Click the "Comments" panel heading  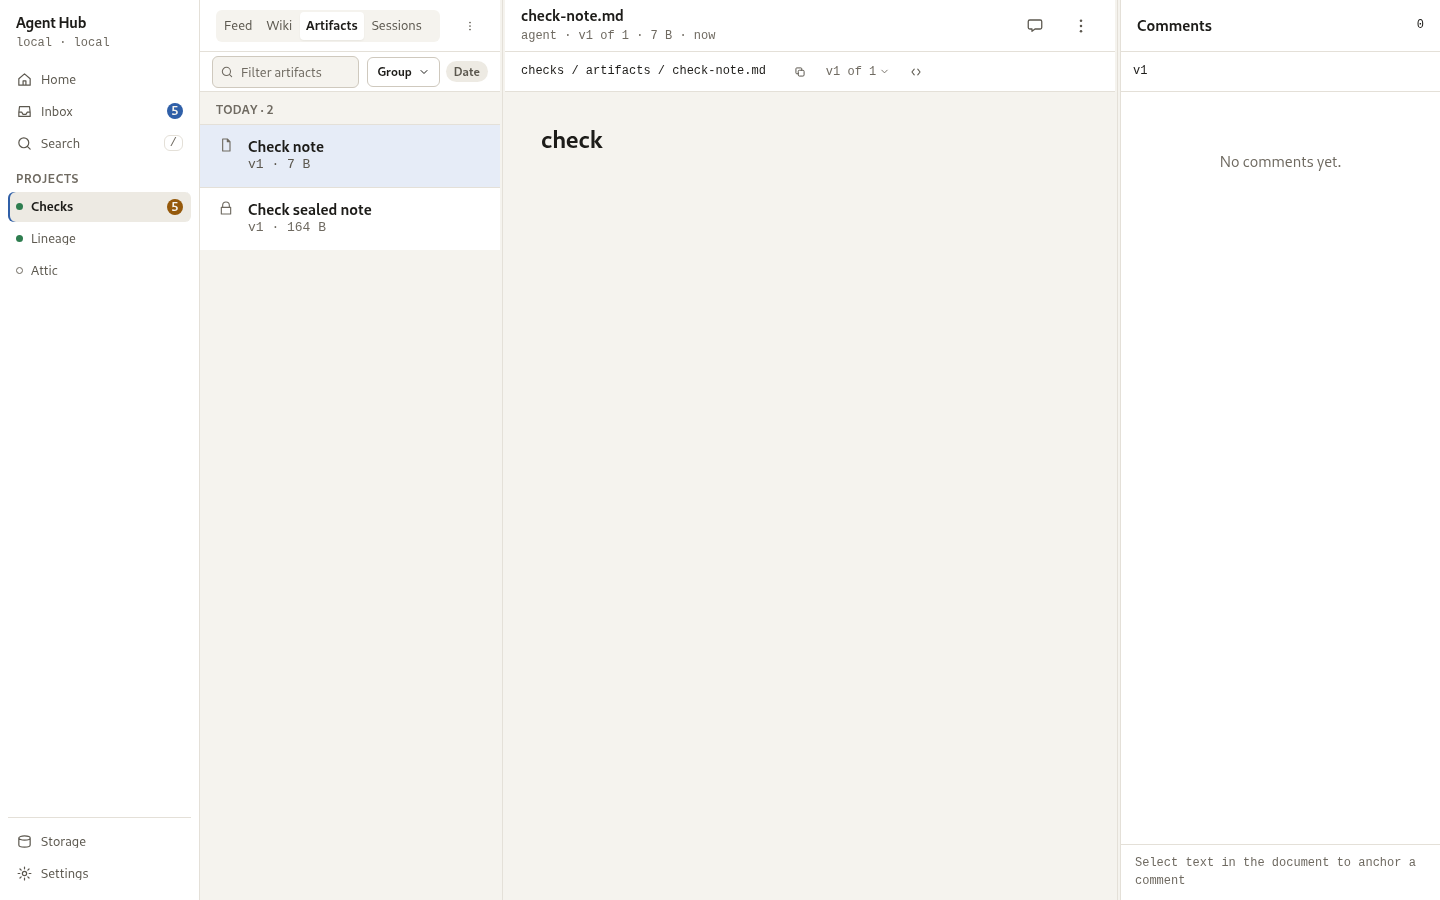(1174, 26)
